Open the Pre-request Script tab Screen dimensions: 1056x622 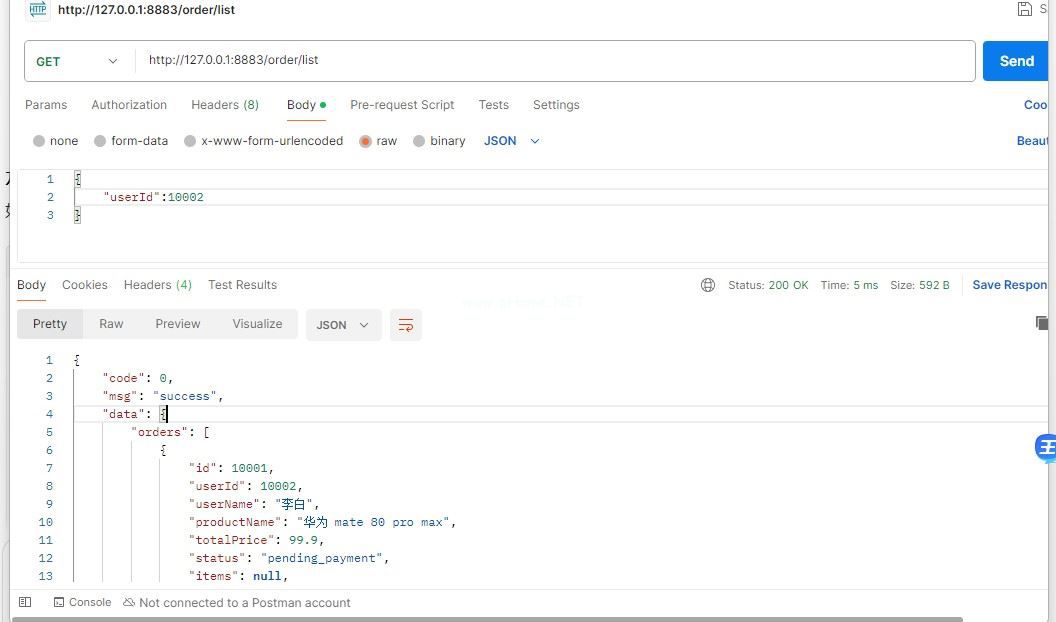(x=402, y=105)
